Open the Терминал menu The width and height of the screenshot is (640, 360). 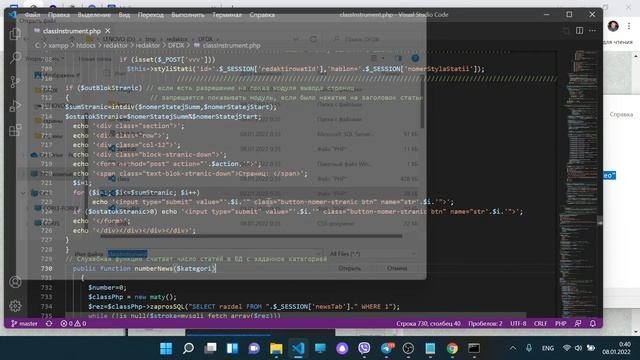pyautogui.click(x=227, y=15)
